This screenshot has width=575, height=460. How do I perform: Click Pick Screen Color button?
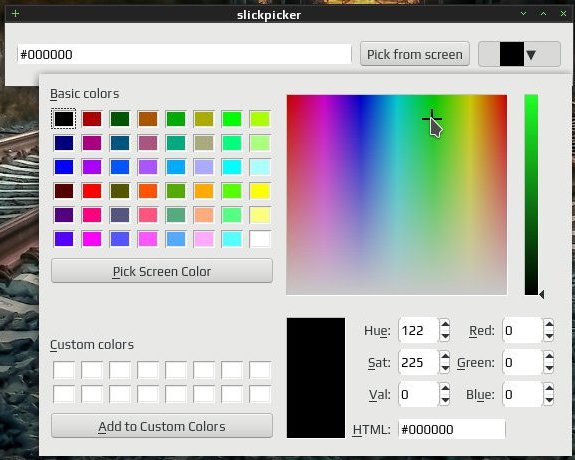coord(162,271)
